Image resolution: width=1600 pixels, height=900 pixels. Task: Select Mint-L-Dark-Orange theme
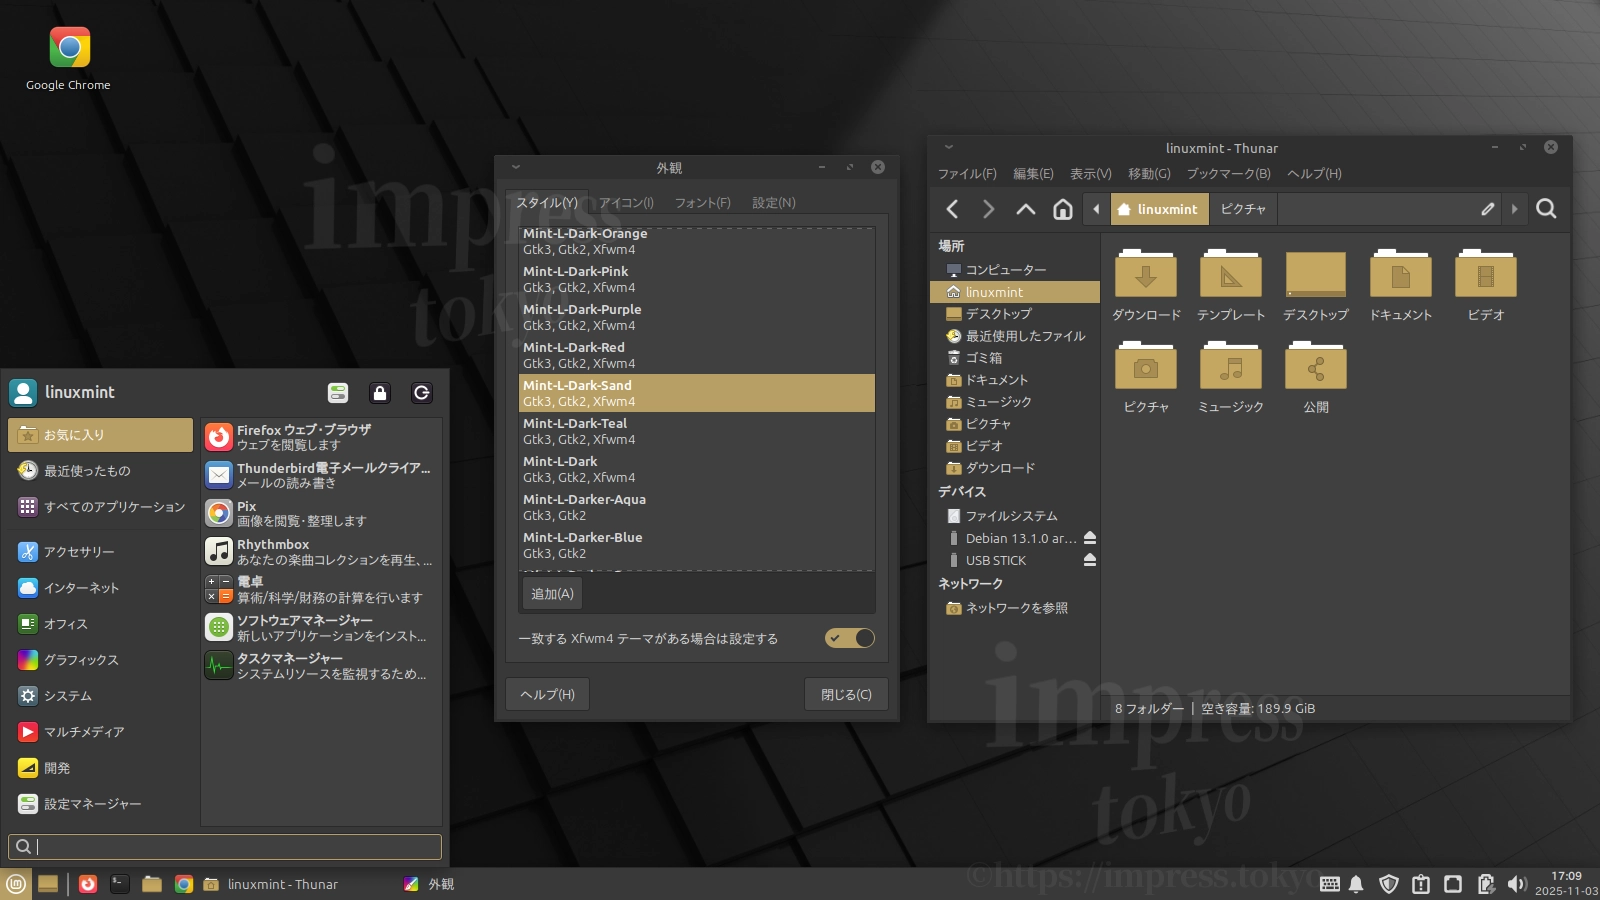[x=697, y=241]
